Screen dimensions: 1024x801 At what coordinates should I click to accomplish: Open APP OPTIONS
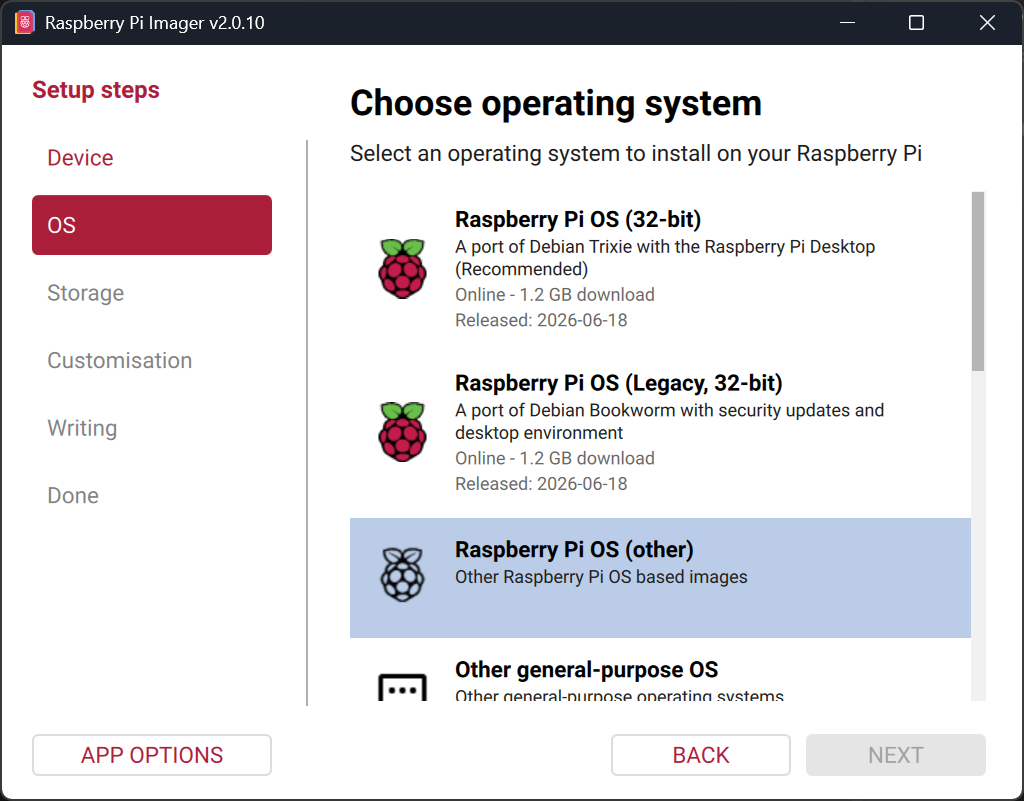152,755
